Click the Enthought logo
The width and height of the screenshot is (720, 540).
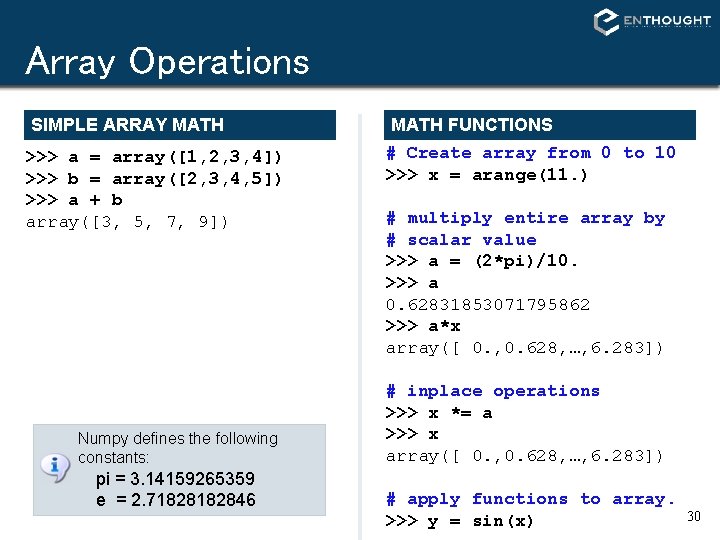[x=652, y=21]
